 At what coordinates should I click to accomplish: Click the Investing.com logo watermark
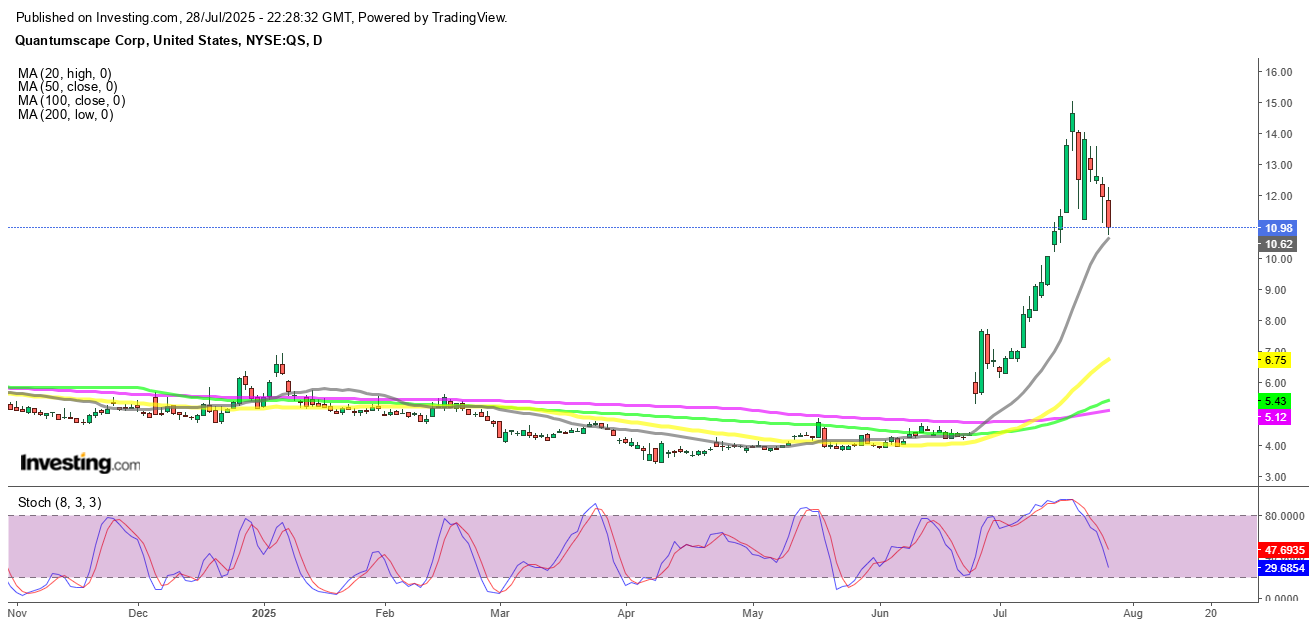coord(80,464)
